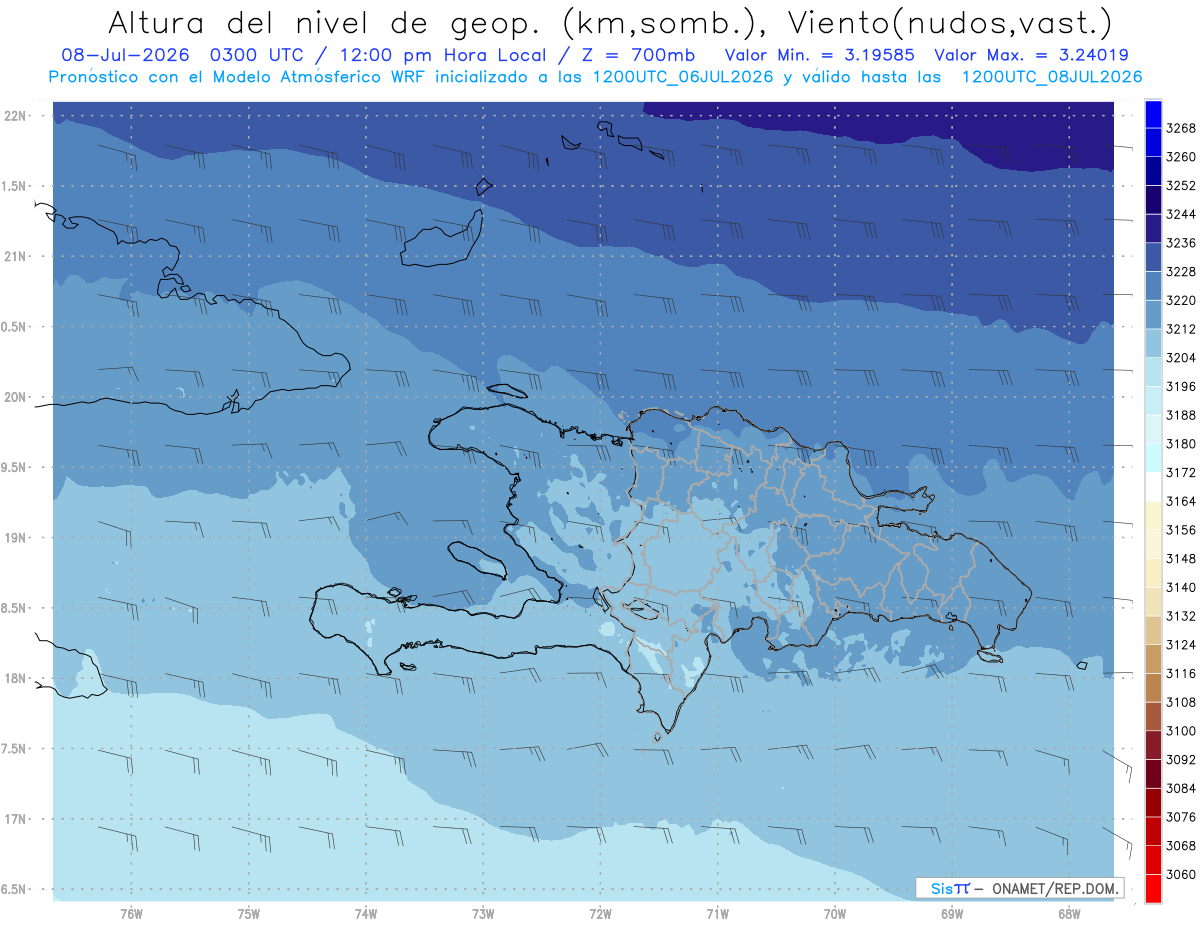Click the '08-Jul-2026' date text
The image size is (1200, 927).
pos(127,56)
